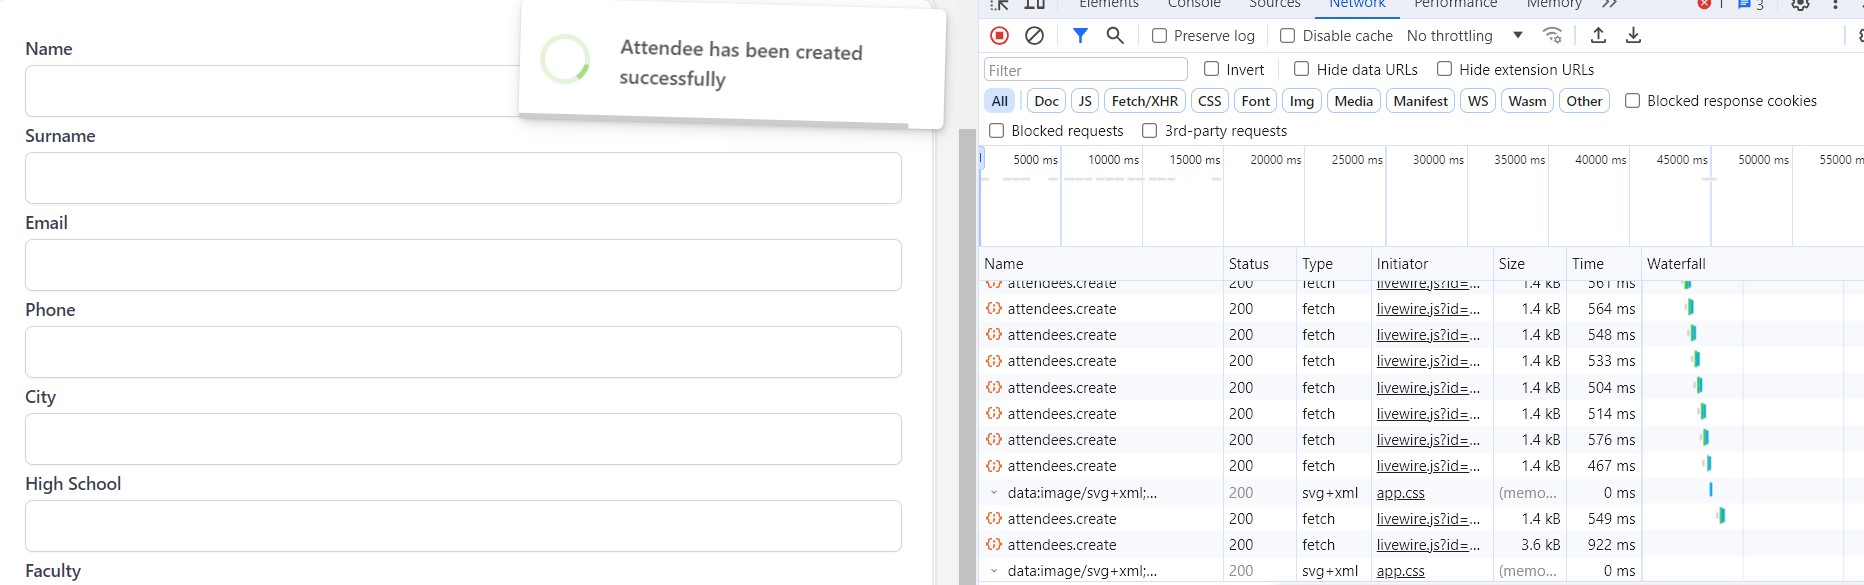Viewport: 1864px width, 585px height.
Task: Tick the Hide data URLs checkbox
Action: (x=1302, y=69)
